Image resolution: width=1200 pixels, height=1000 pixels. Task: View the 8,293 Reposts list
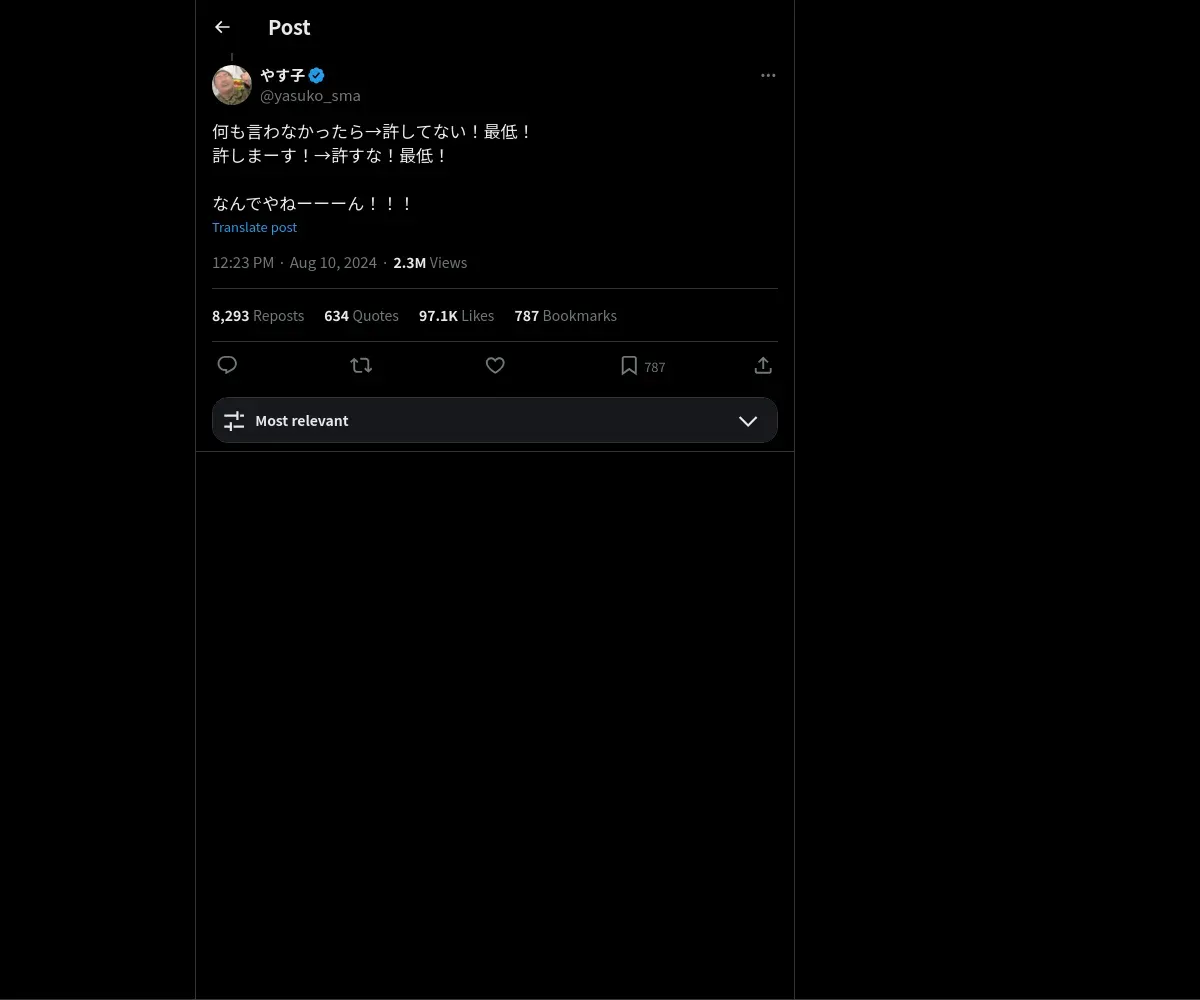[258, 316]
